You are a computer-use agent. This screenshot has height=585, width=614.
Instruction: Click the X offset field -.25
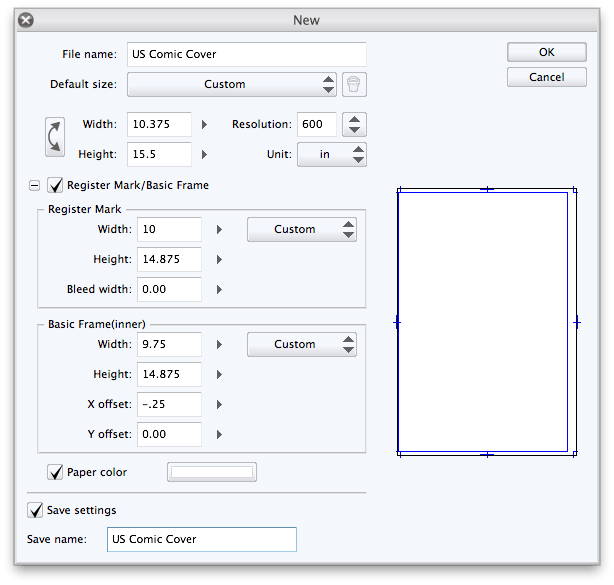pos(169,404)
